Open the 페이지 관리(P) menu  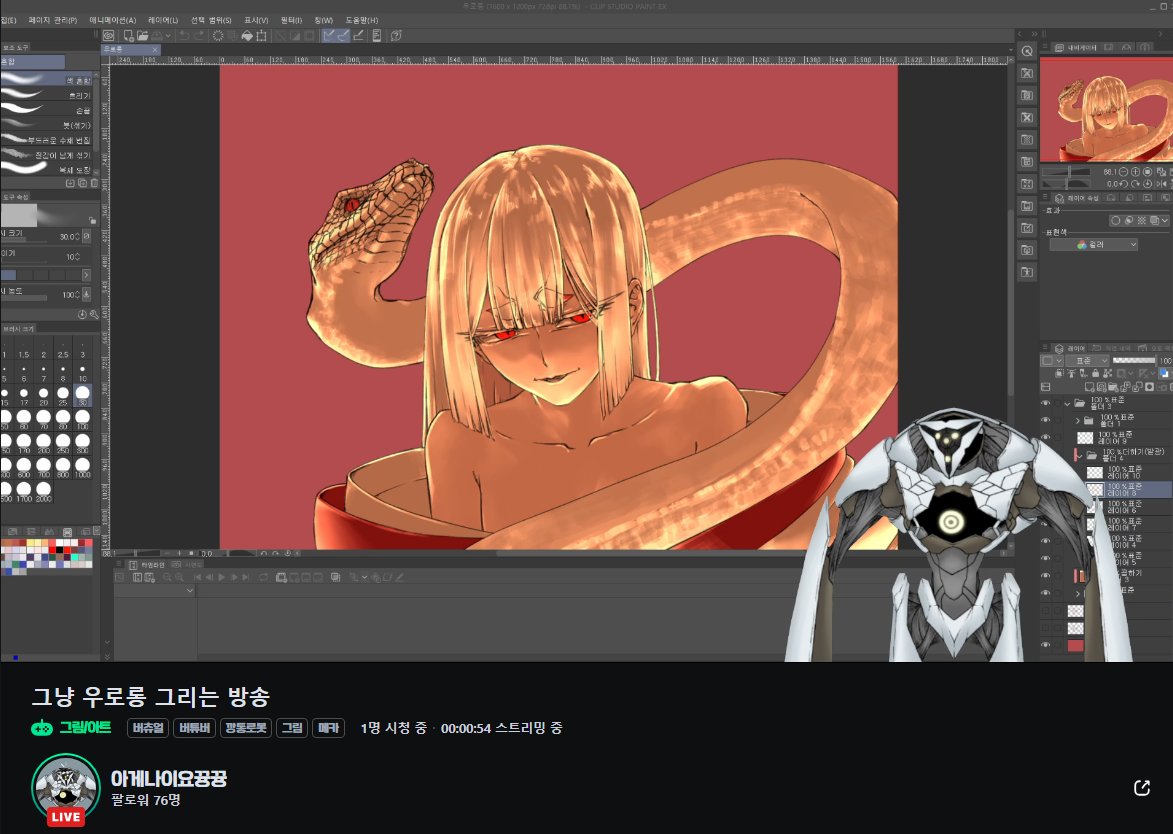click(x=52, y=20)
